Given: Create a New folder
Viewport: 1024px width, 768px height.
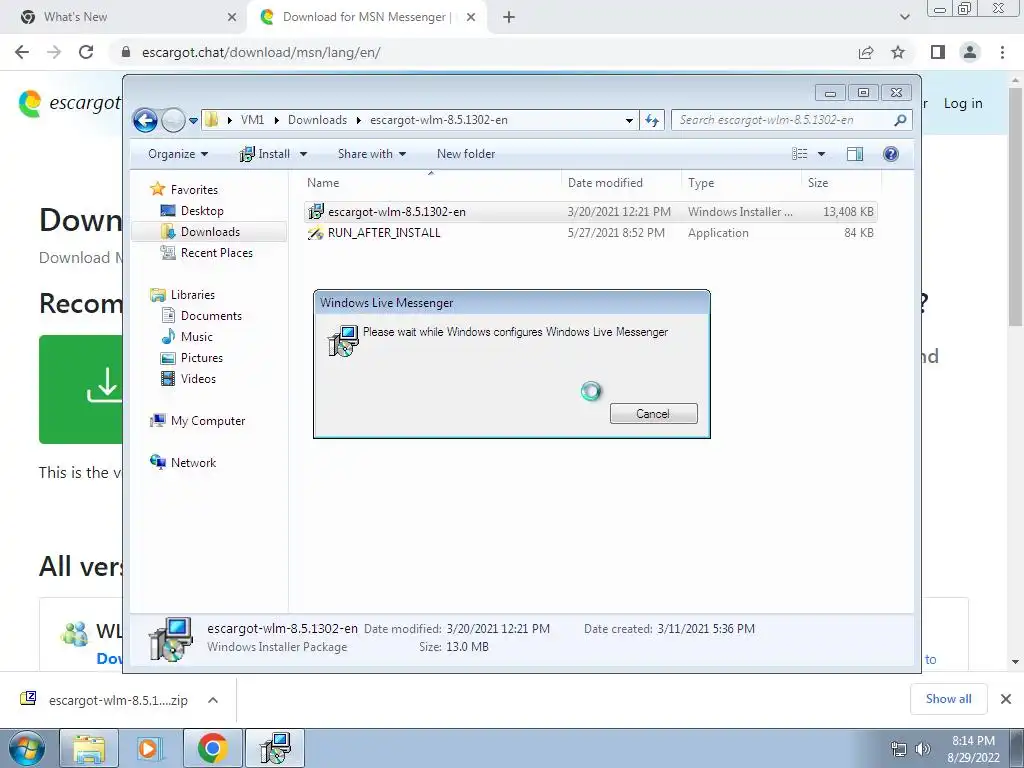Looking at the screenshot, I should tap(466, 154).
